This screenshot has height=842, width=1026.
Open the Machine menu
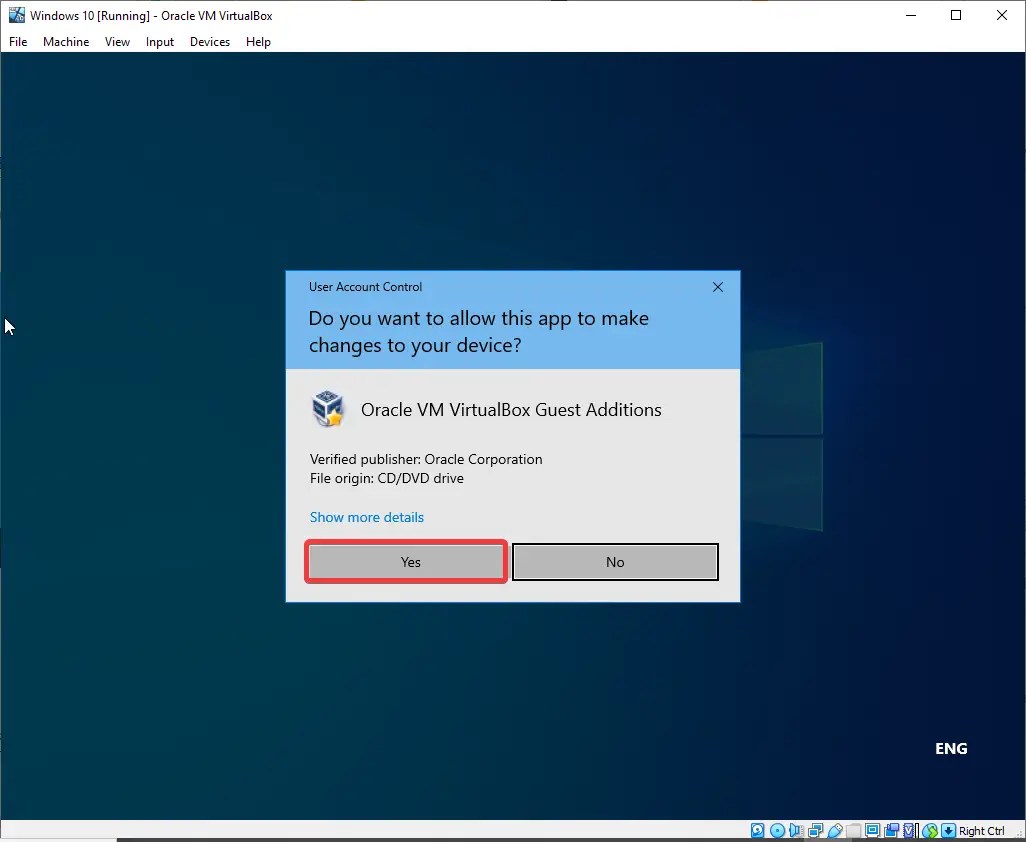coord(65,41)
